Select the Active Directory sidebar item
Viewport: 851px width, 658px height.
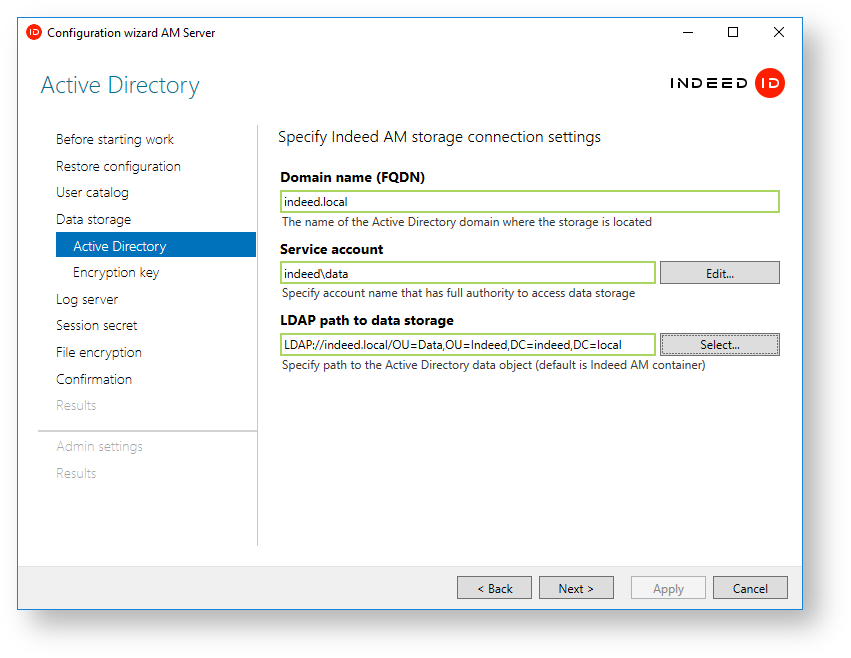click(x=120, y=246)
